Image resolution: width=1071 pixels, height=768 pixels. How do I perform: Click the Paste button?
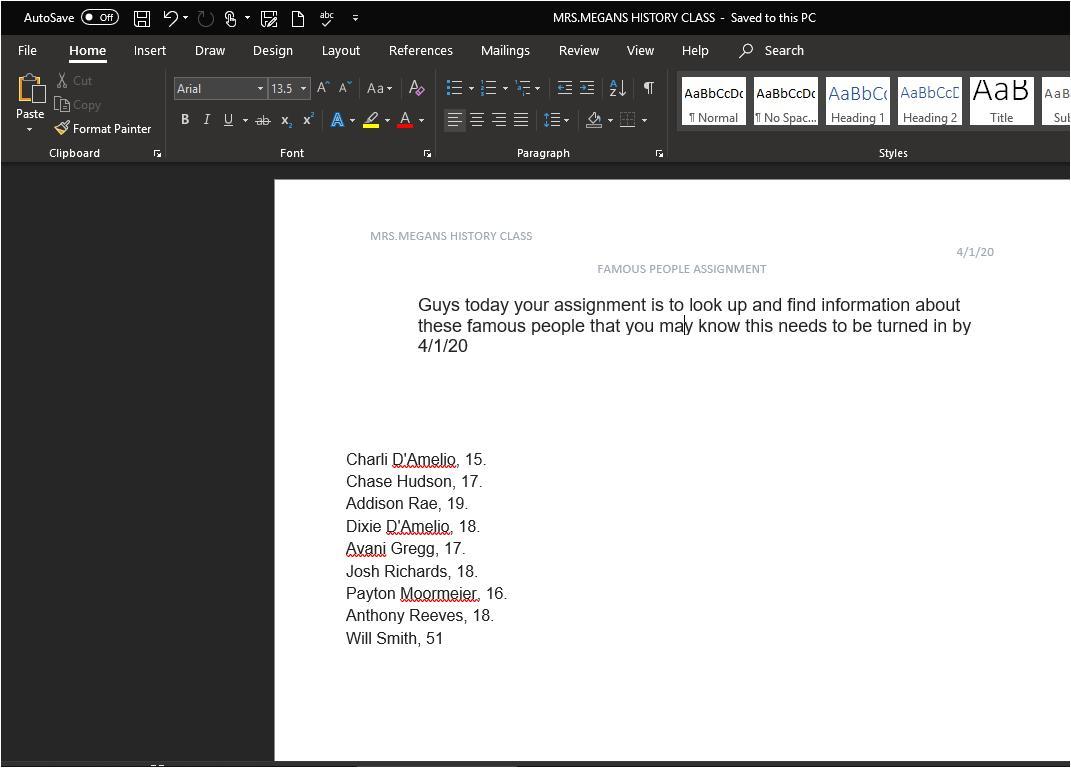click(x=30, y=96)
